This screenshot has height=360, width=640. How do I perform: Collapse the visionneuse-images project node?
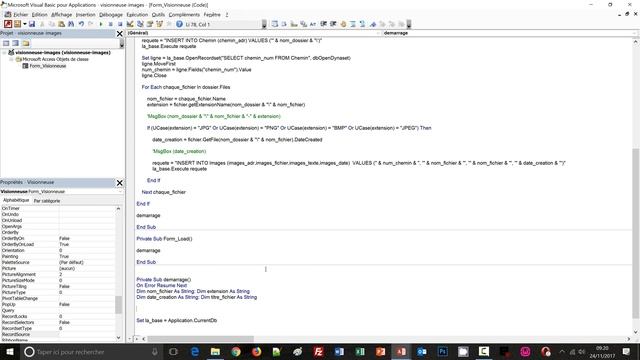click(4, 53)
